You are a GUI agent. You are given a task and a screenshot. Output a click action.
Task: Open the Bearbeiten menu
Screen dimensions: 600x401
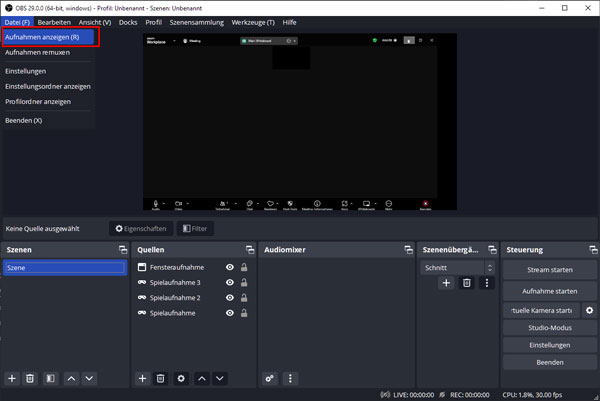[x=54, y=23]
